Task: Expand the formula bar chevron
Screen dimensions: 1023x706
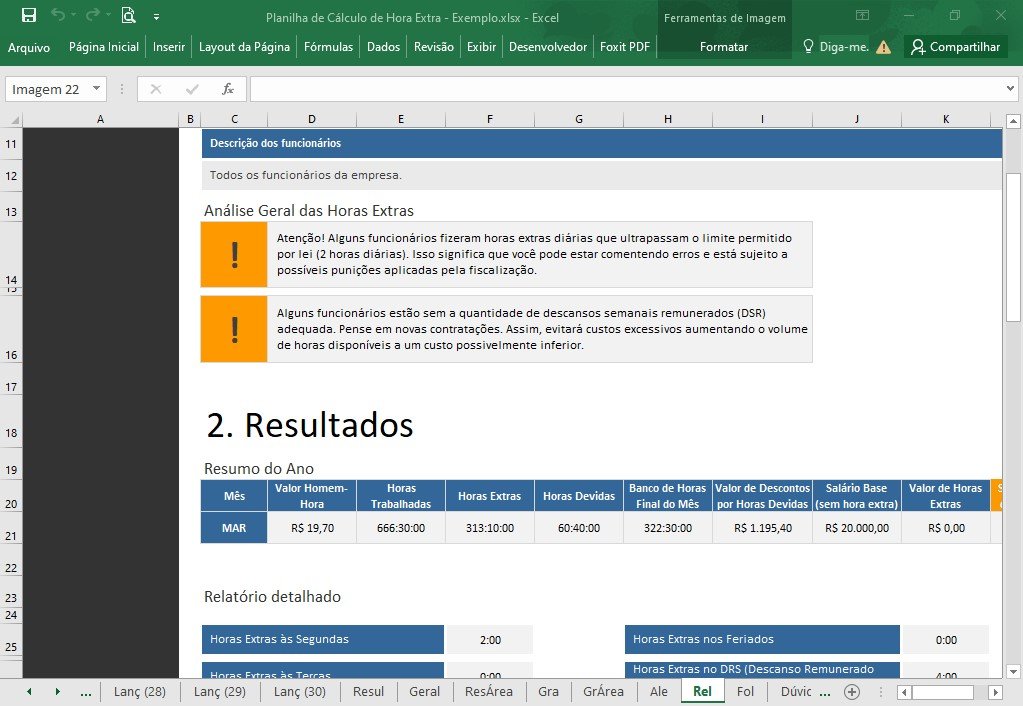Action: (1010, 89)
